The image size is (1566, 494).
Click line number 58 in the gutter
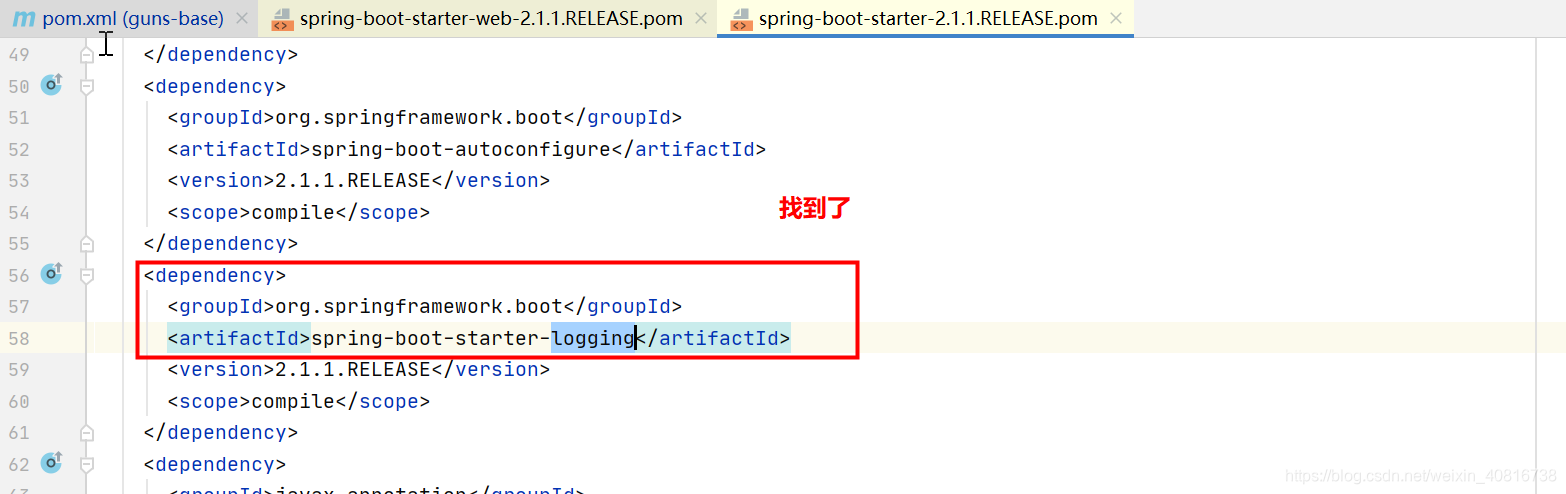[18, 338]
